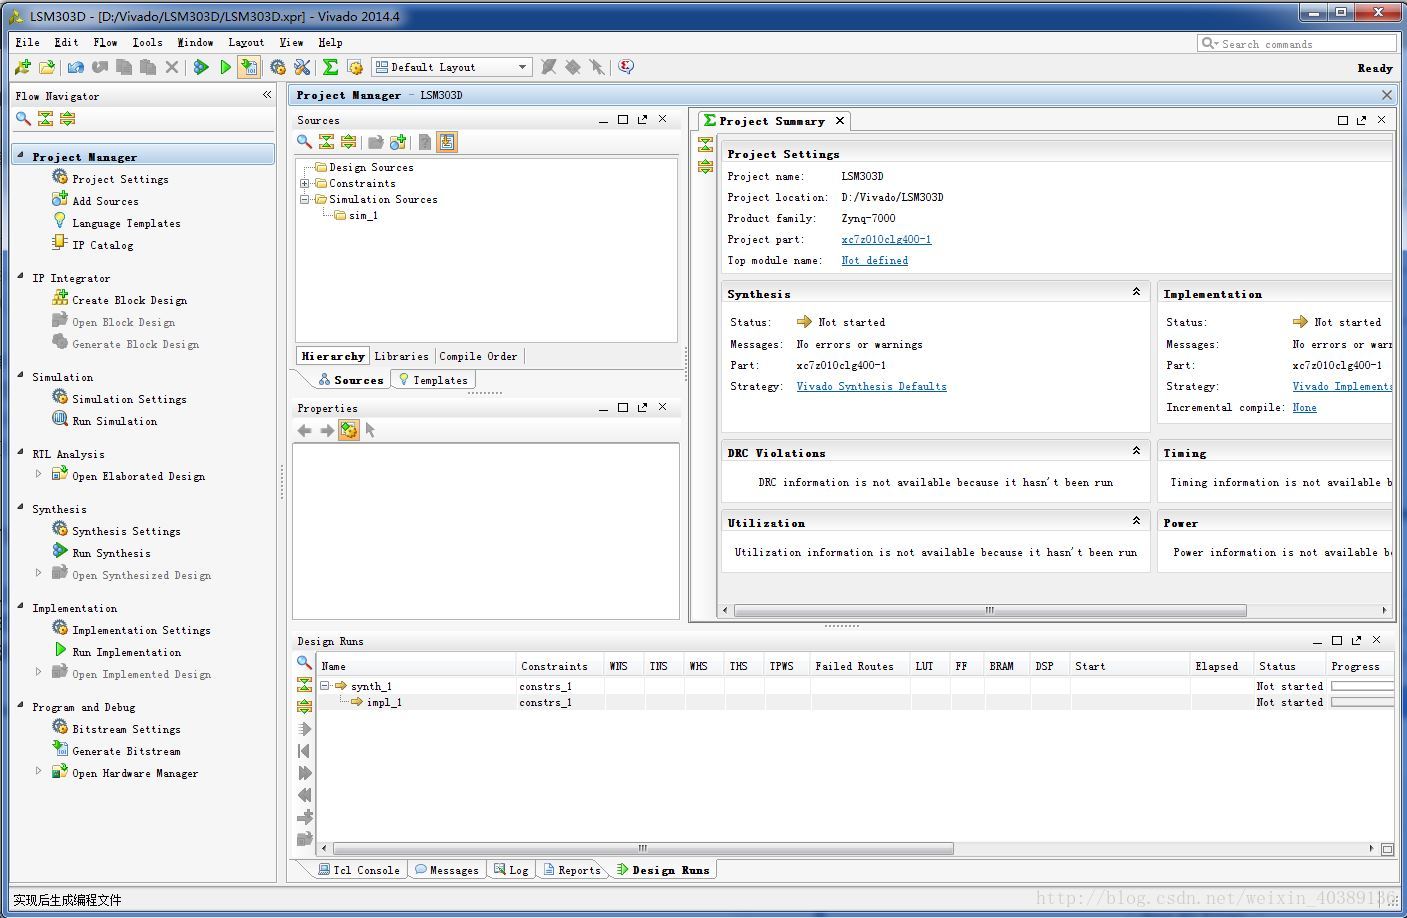
Task: Click the highlighted icon in Properties toolbar
Action: coord(348,430)
